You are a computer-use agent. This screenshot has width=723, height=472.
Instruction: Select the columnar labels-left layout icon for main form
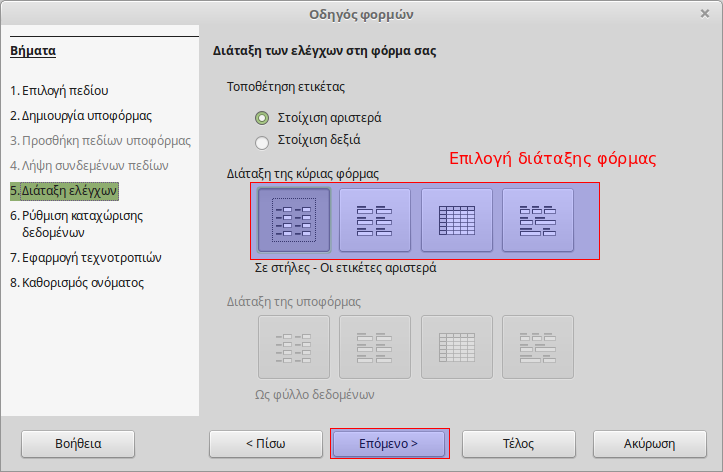pyautogui.click(x=294, y=220)
